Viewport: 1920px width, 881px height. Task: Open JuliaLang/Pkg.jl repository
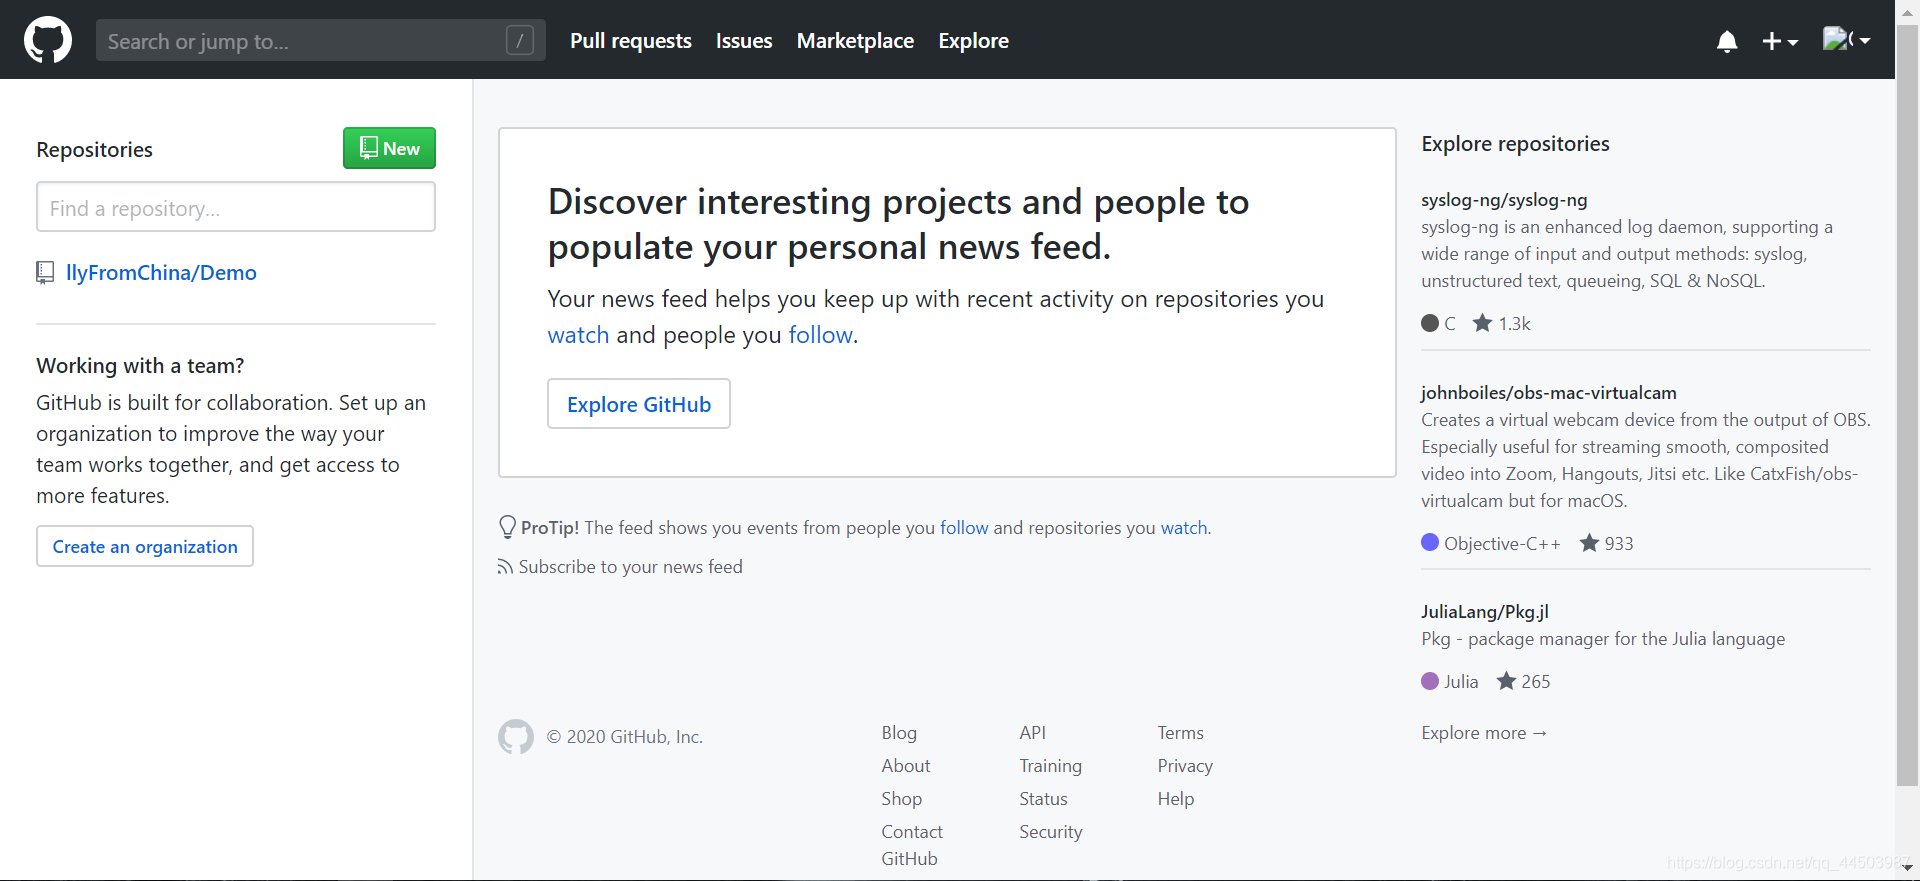[x=1485, y=612]
